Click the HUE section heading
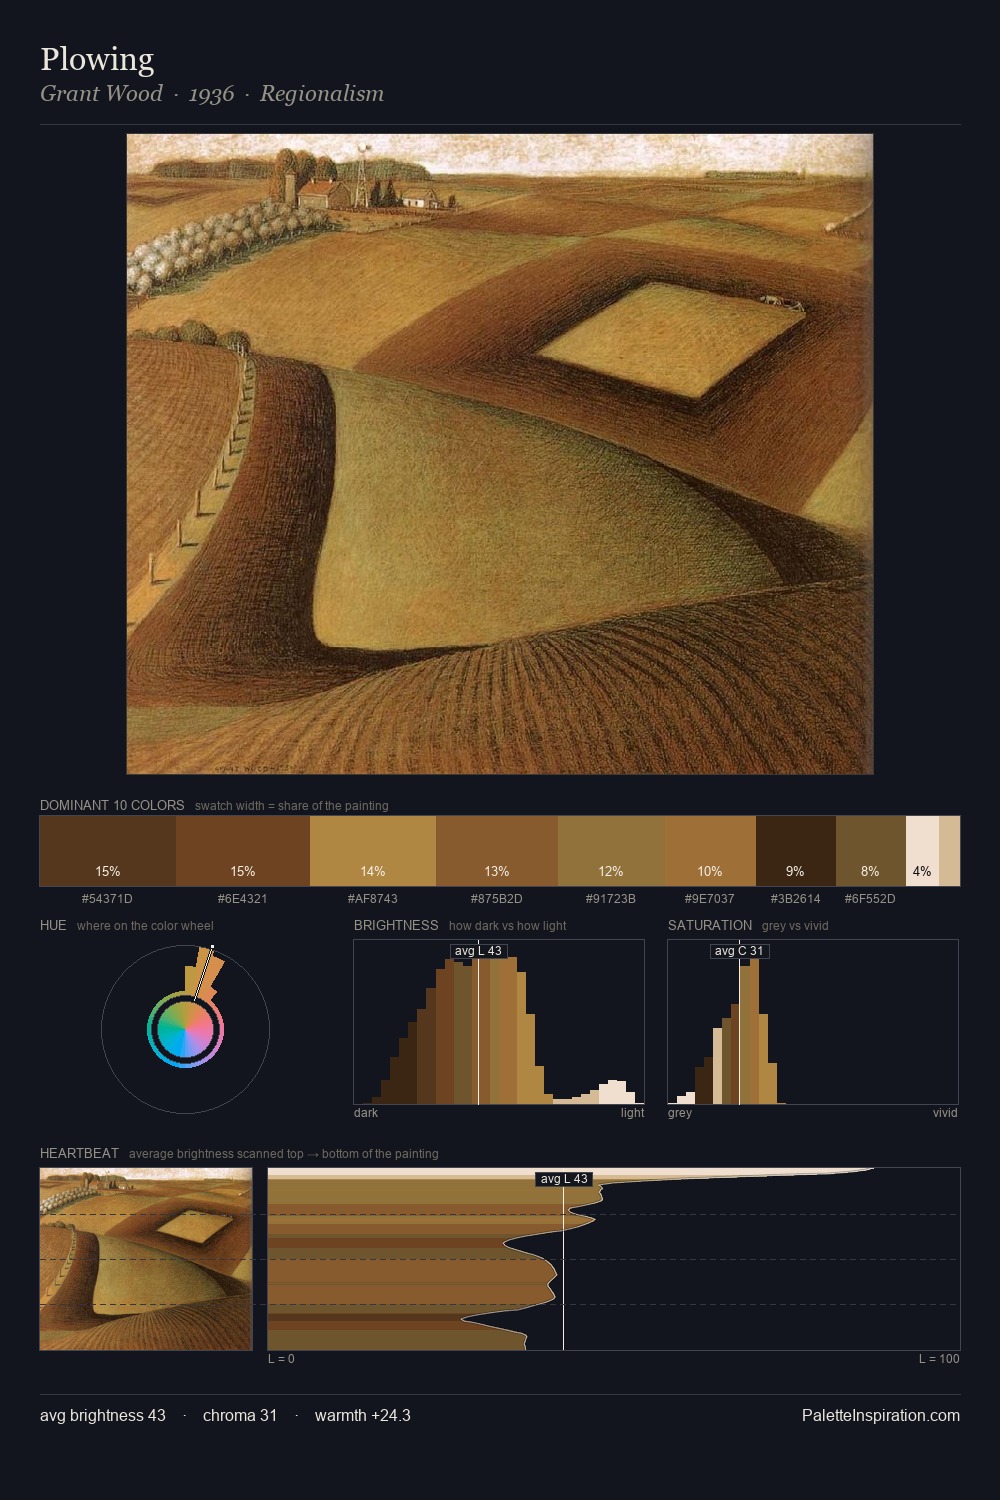 [53, 925]
